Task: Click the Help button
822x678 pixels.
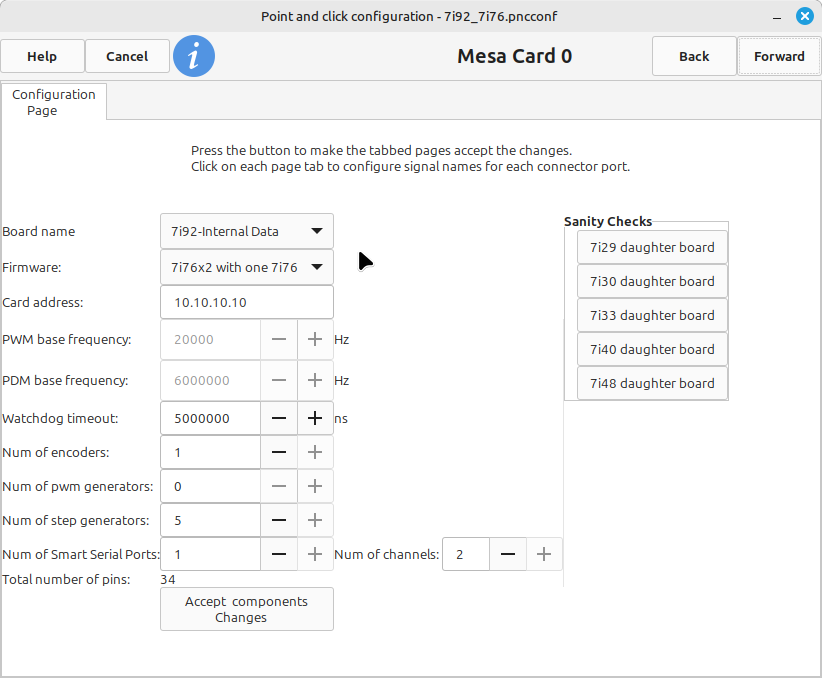Action: coord(42,56)
